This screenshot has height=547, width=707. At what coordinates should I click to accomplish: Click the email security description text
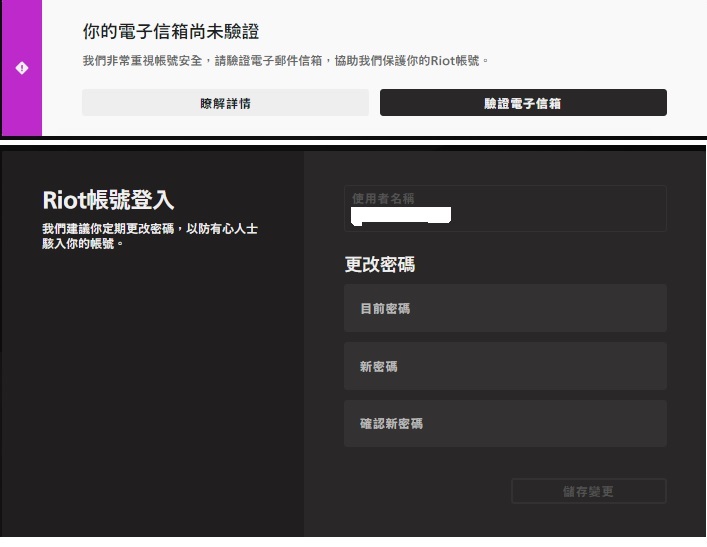(x=286, y=61)
